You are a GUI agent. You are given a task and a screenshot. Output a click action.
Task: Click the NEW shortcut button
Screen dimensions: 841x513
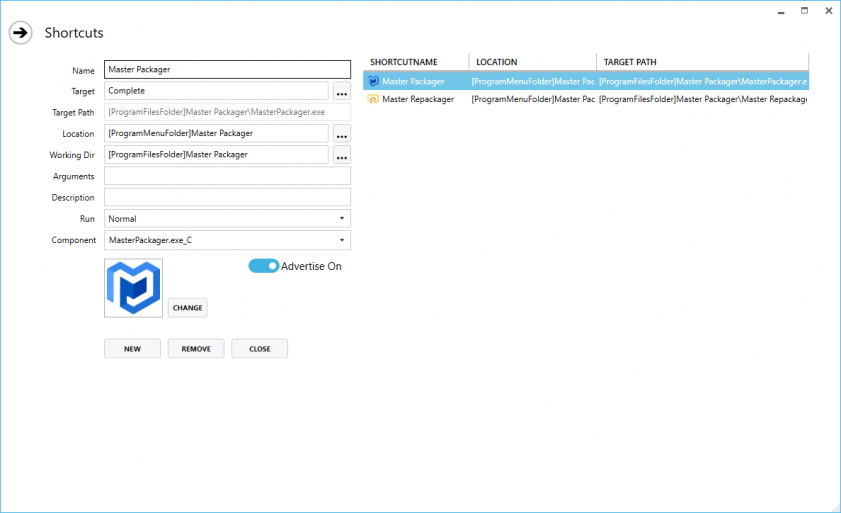click(x=132, y=349)
